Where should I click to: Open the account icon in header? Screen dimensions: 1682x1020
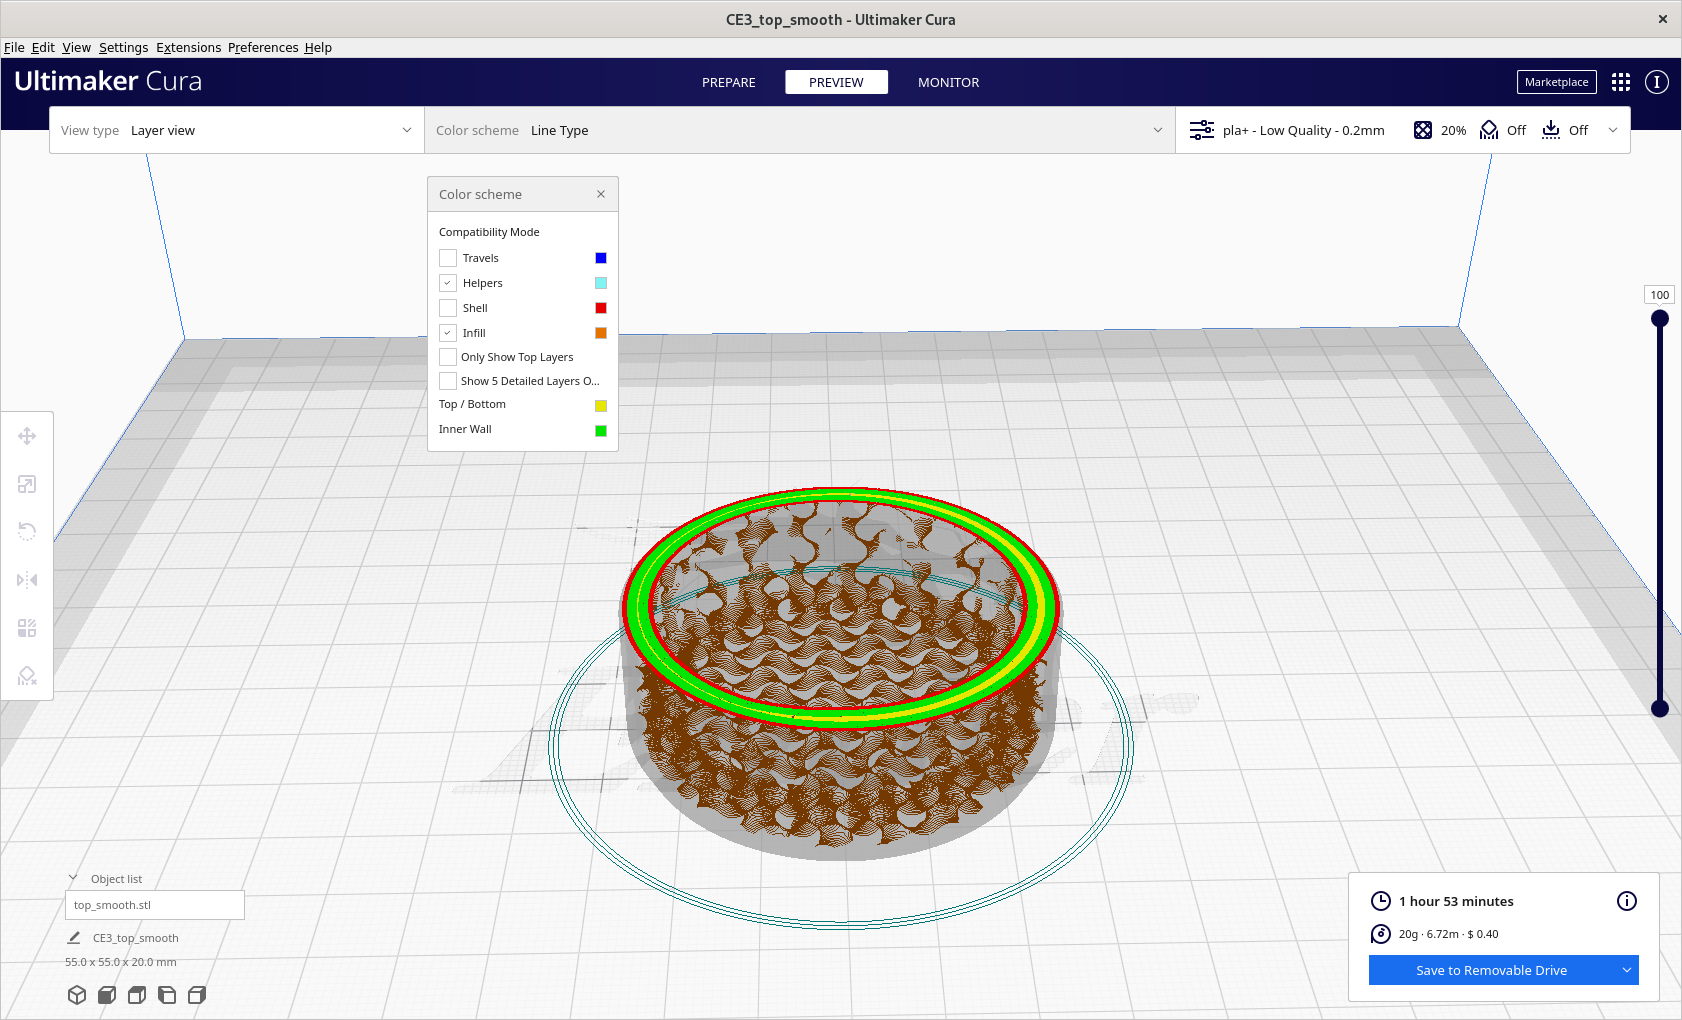click(x=1657, y=82)
